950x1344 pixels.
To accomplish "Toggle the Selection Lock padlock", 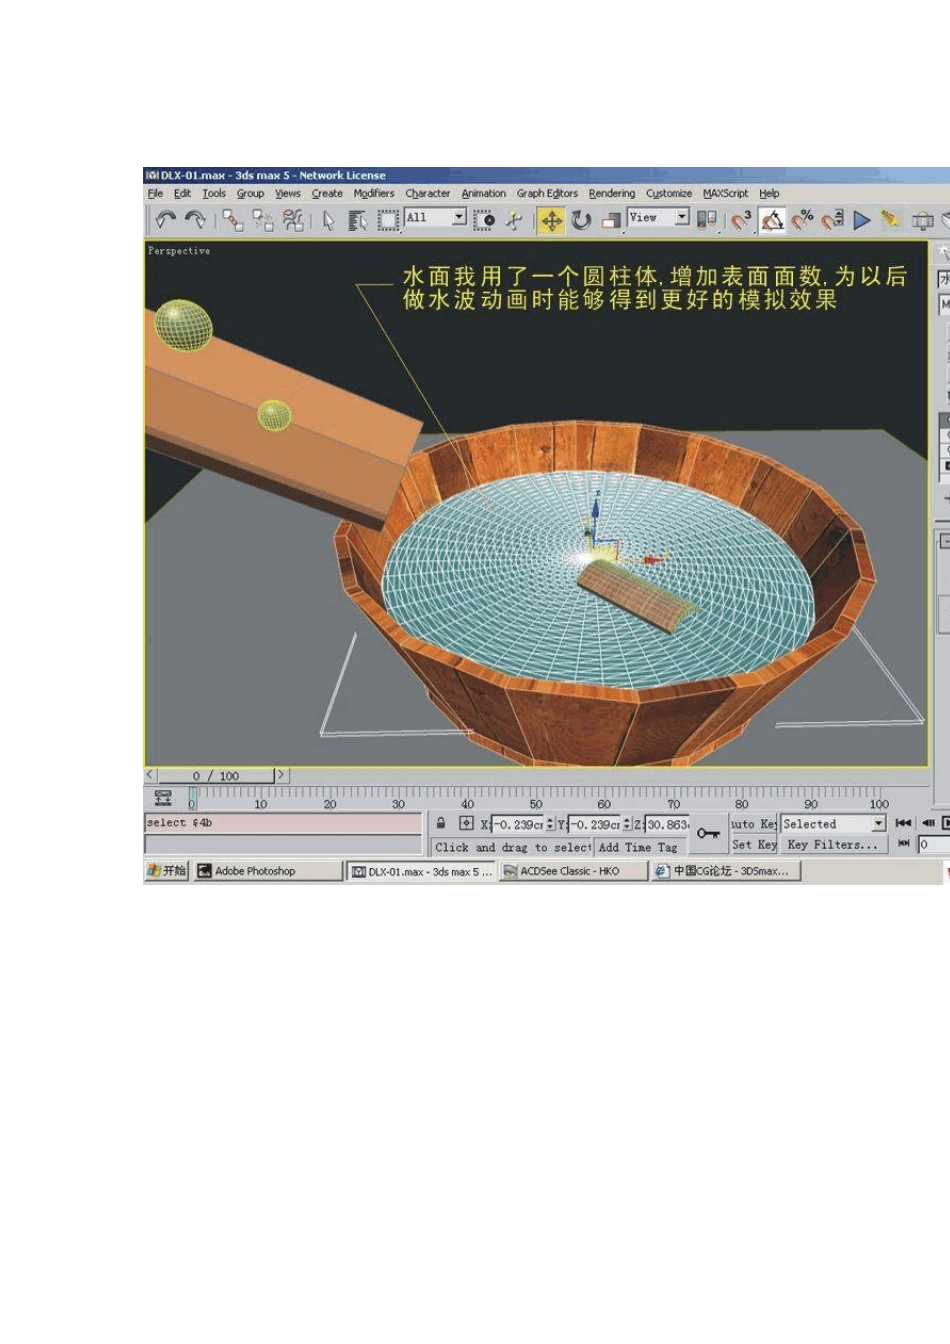I will [441, 823].
